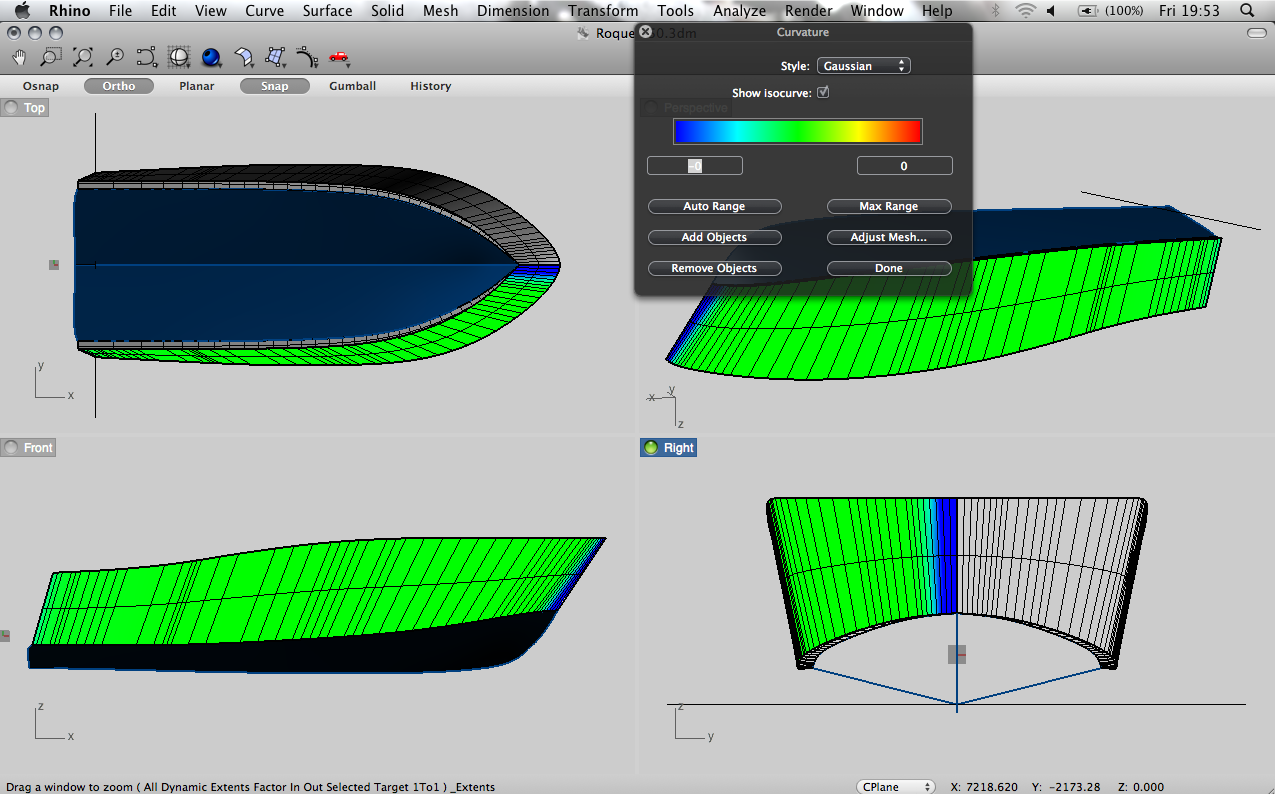Click the clock showing Fri 19:53
This screenshot has height=794, width=1275.
coord(1189,11)
